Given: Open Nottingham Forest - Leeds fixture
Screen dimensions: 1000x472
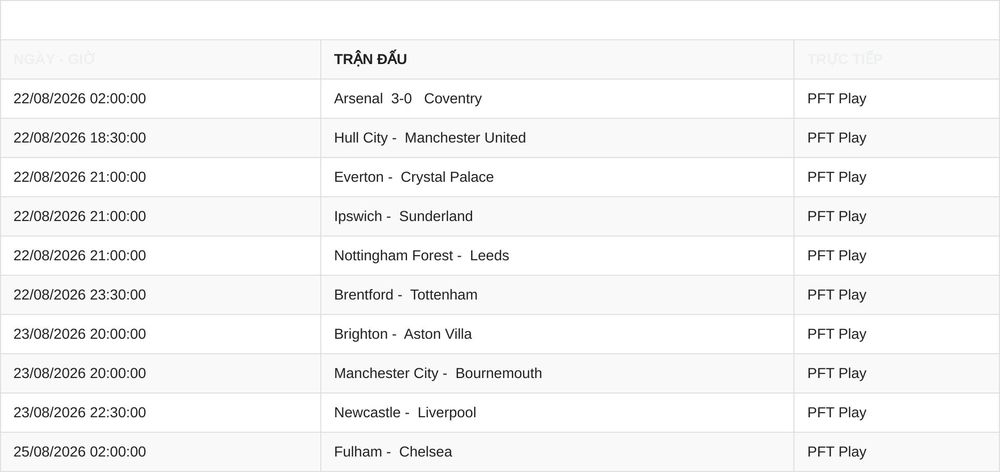Looking at the screenshot, I should pos(421,256).
